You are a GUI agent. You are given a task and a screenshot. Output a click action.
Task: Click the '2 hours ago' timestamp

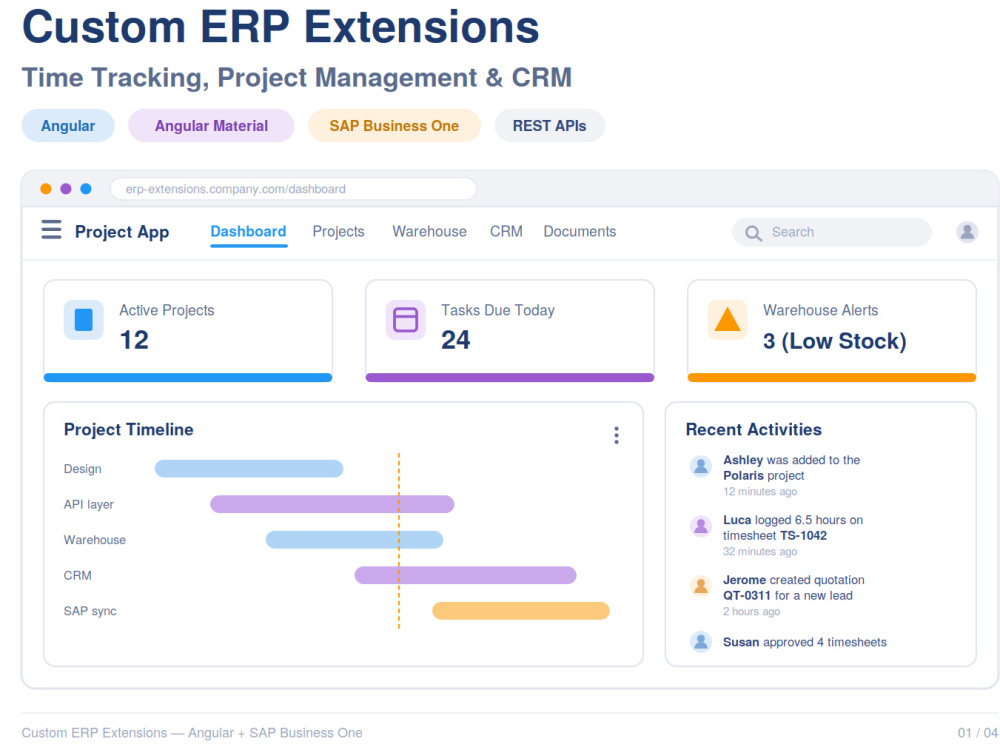[752, 612]
